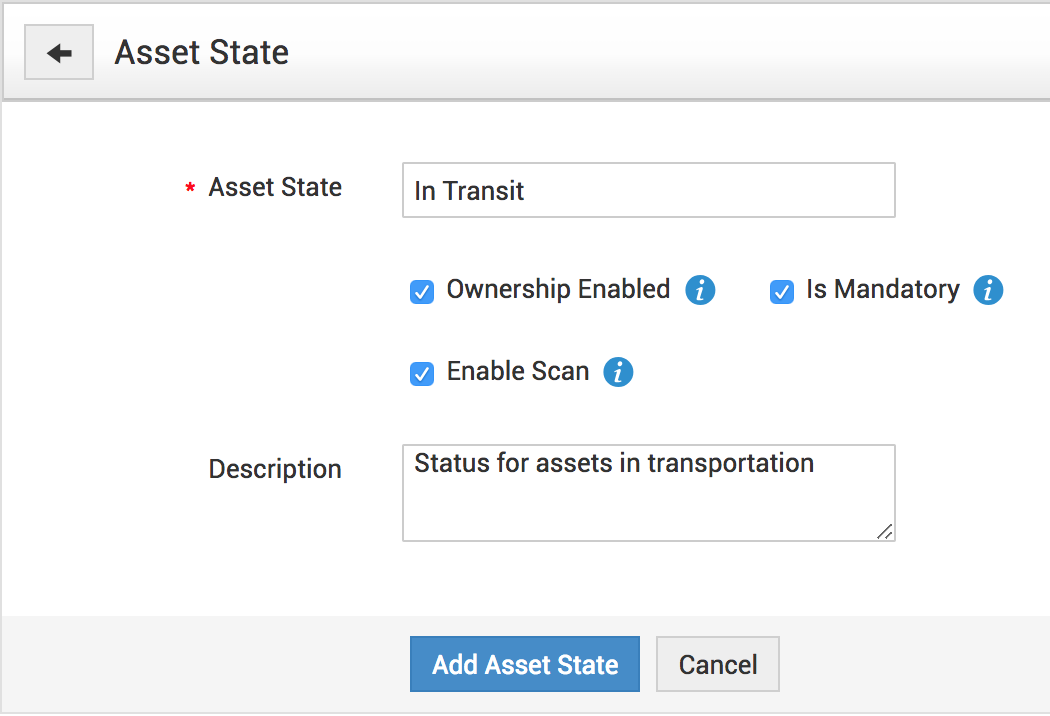The width and height of the screenshot is (1050, 716).
Task: Click the 'Asset State' page heading
Action: 202,52
